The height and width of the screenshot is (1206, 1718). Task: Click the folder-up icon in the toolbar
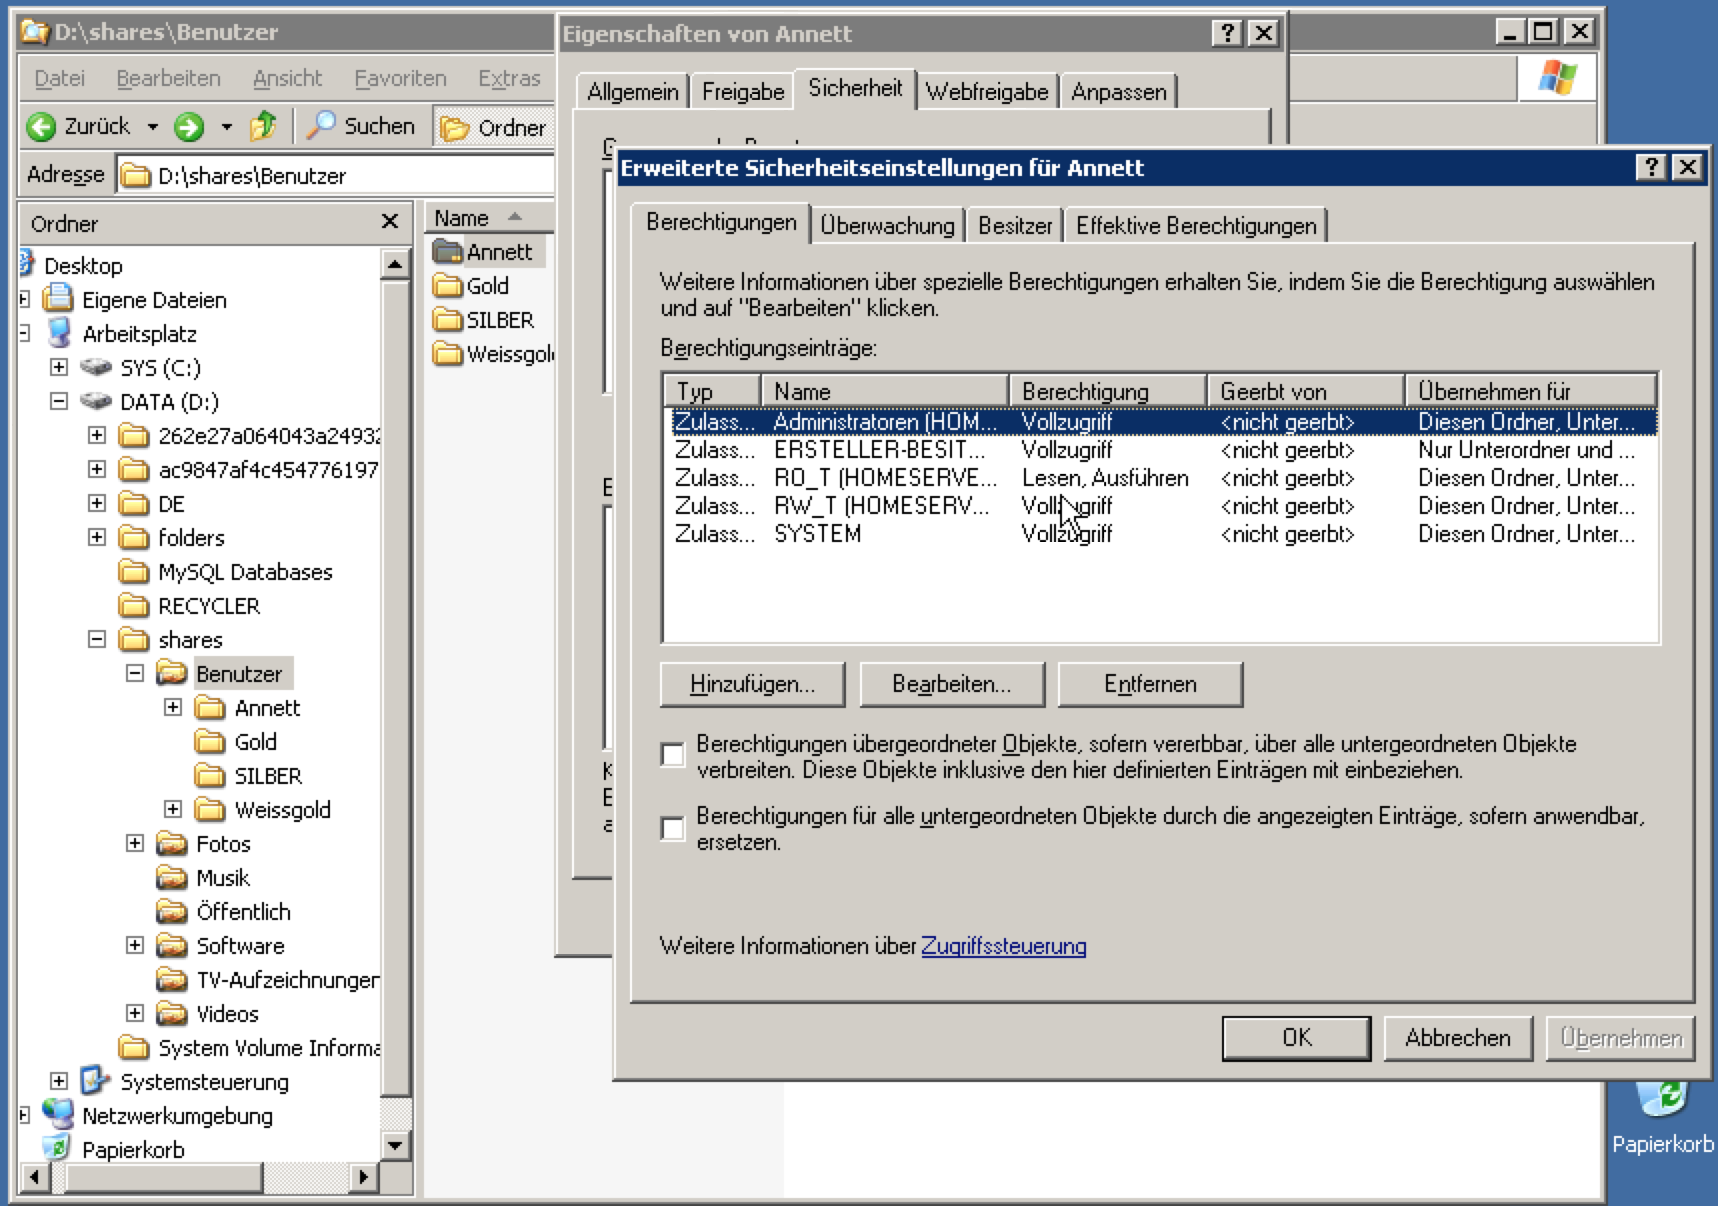tap(263, 127)
